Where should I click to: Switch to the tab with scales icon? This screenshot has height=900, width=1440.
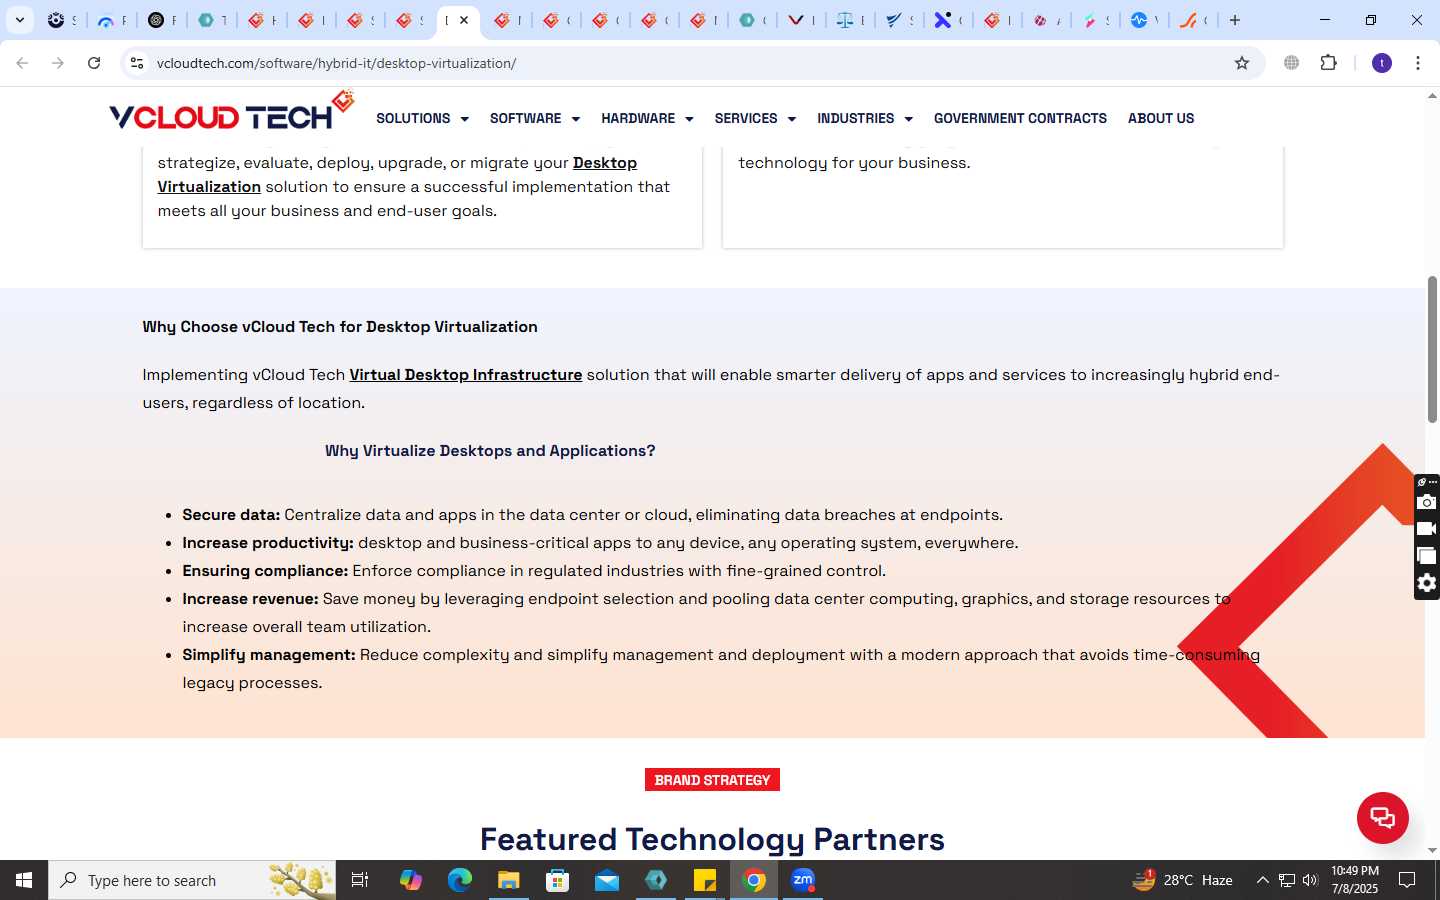(x=850, y=20)
